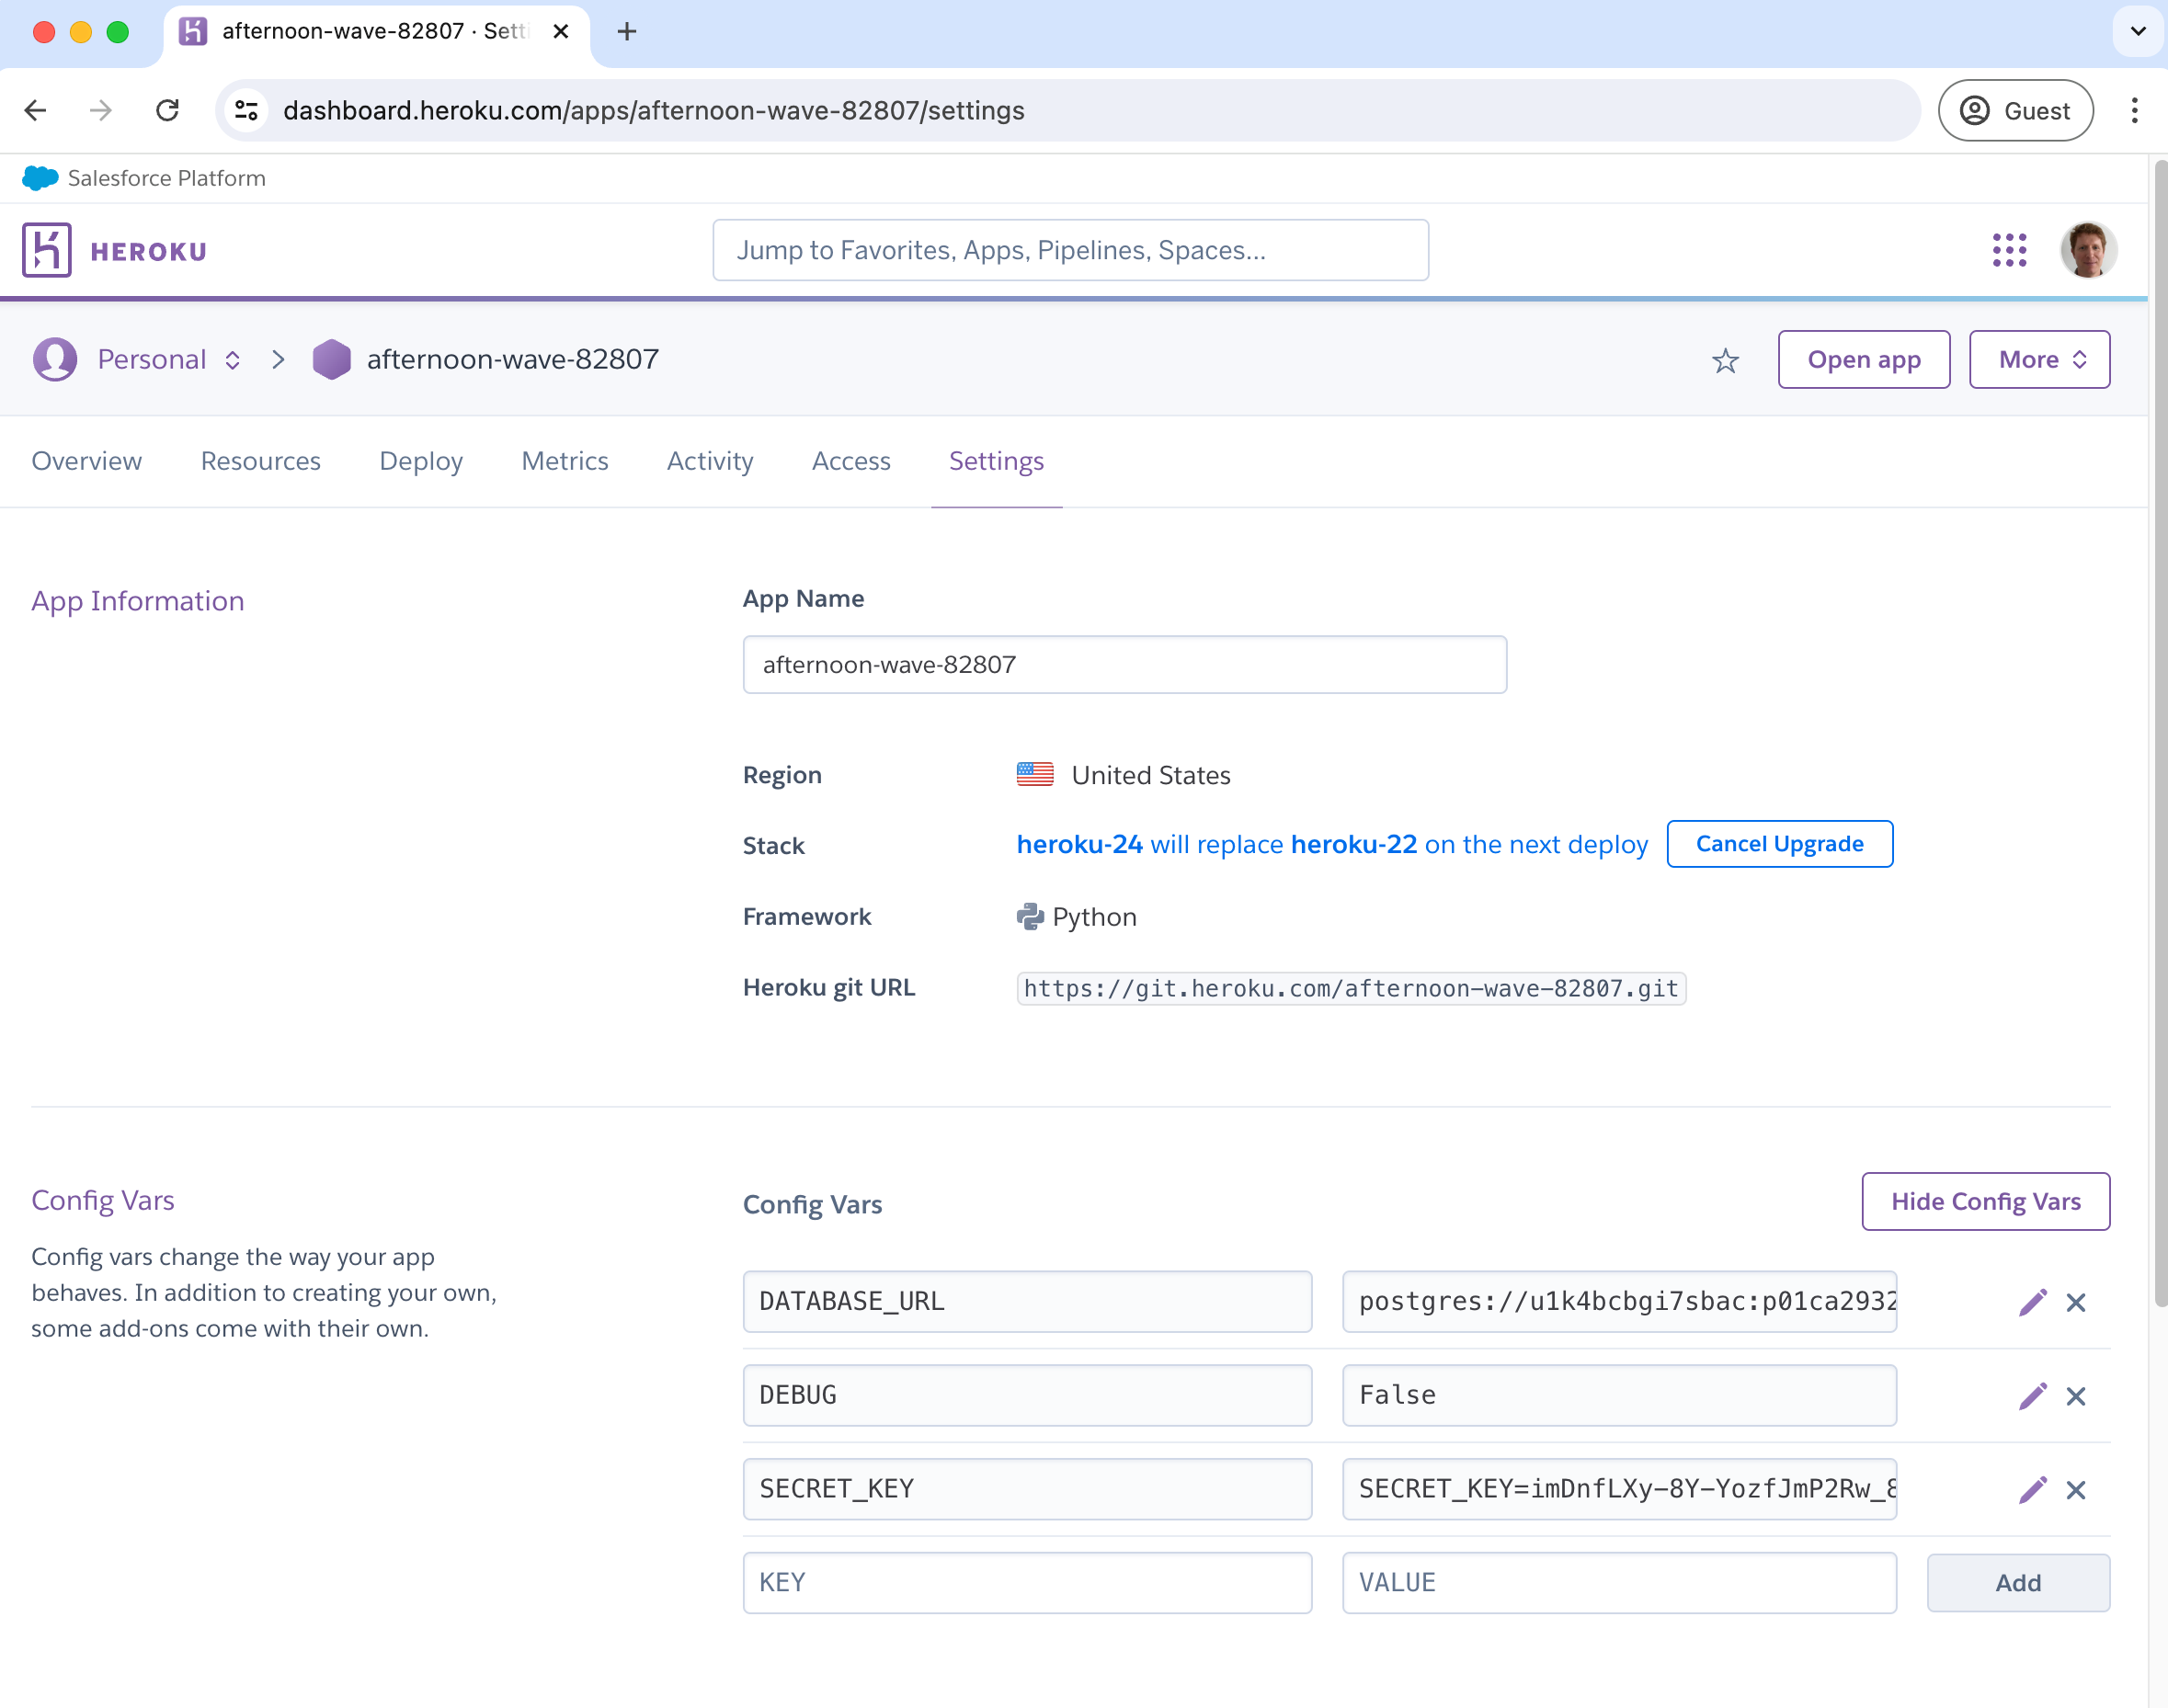This screenshot has height=1708, width=2168.
Task: Click the Heroku git URL text
Action: [1351, 989]
